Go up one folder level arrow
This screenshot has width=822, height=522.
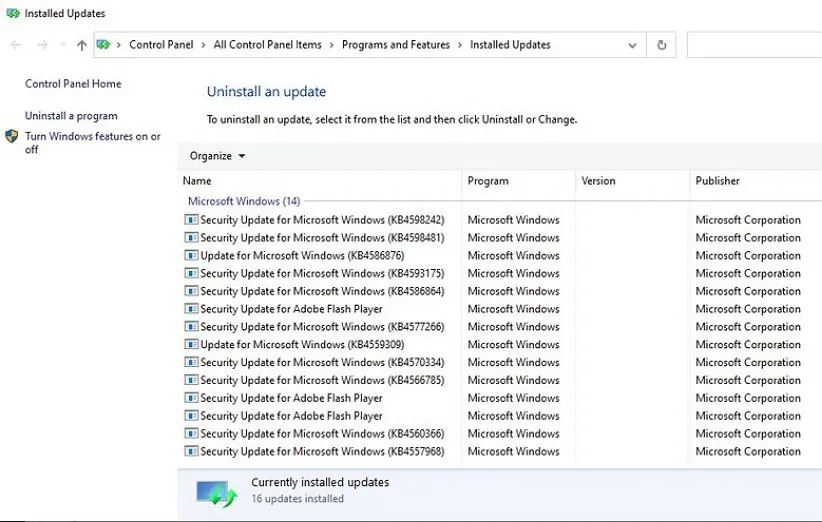point(82,45)
